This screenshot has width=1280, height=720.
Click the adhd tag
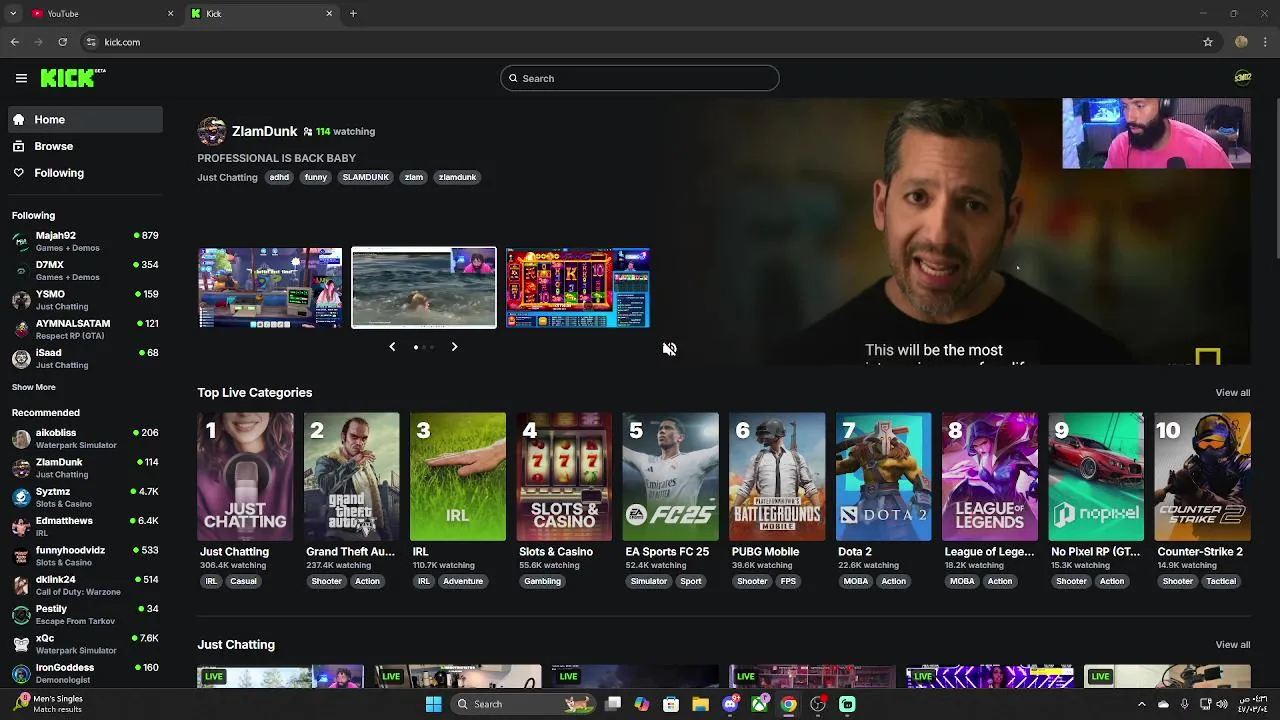pyautogui.click(x=279, y=177)
